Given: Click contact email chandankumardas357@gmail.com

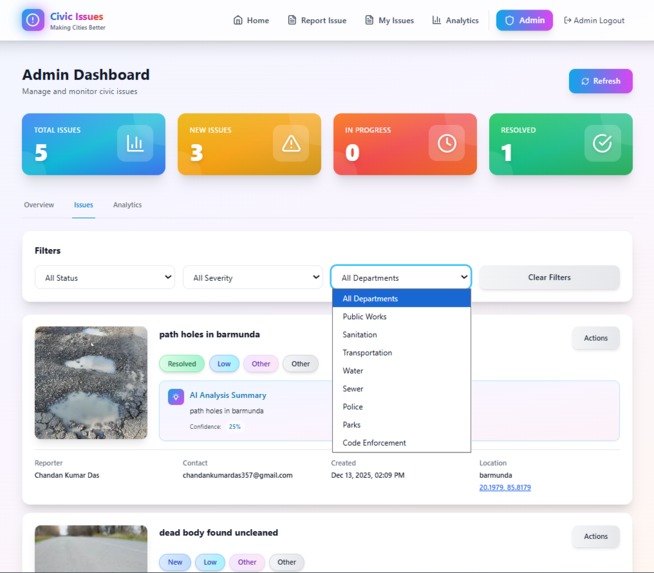Looking at the screenshot, I should (x=237, y=475).
